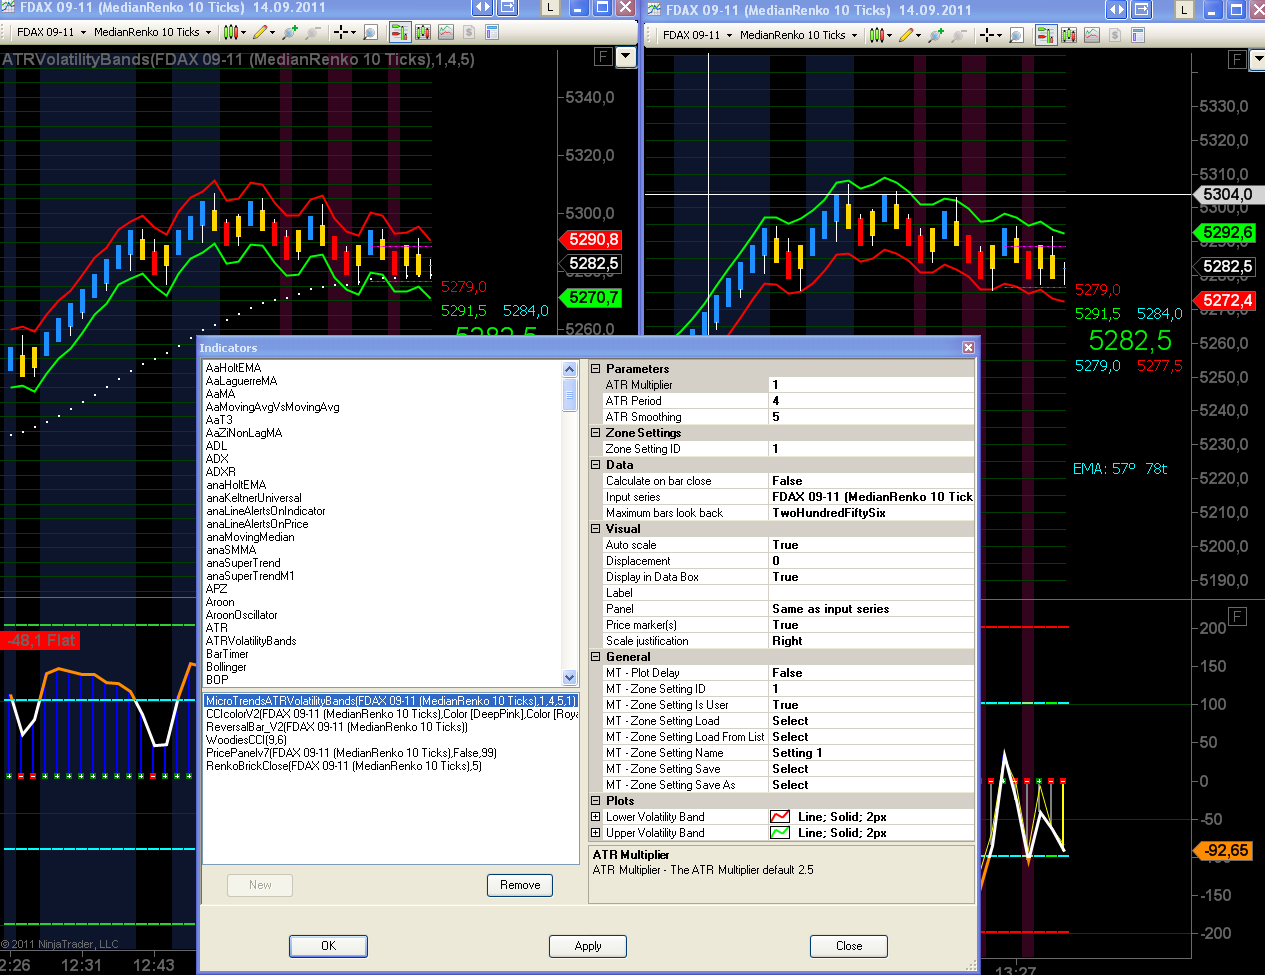Open Properties icon in left chart toolbar
Image resolution: width=1265 pixels, height=975 pixels.
point(492,32)
